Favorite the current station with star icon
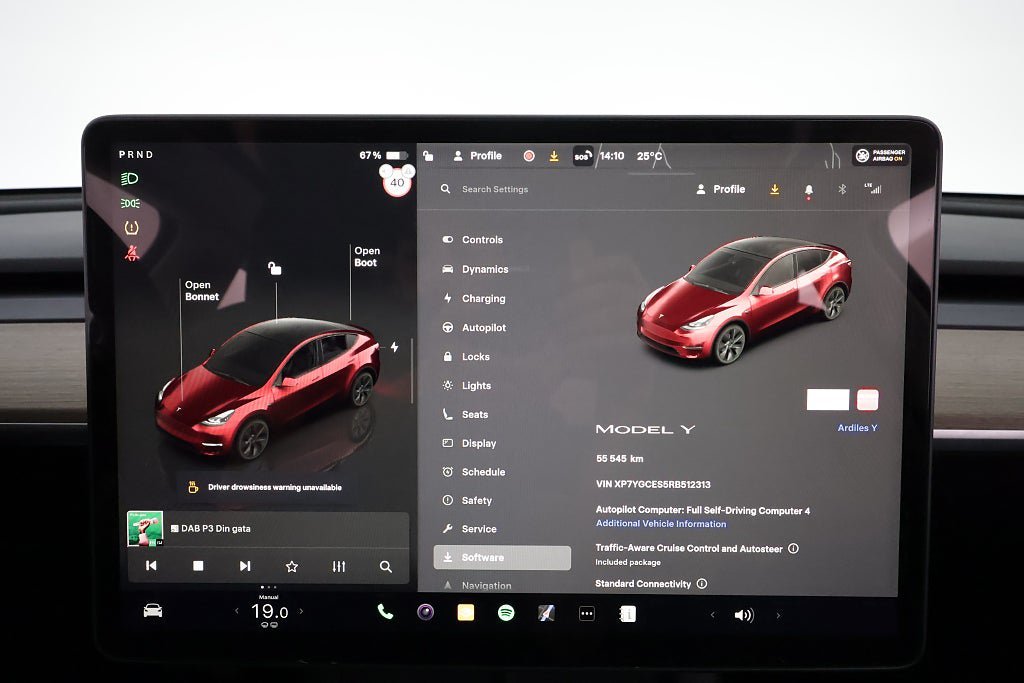The height and width of the screenshot is (683, 1024). click(x=292, y=566)
